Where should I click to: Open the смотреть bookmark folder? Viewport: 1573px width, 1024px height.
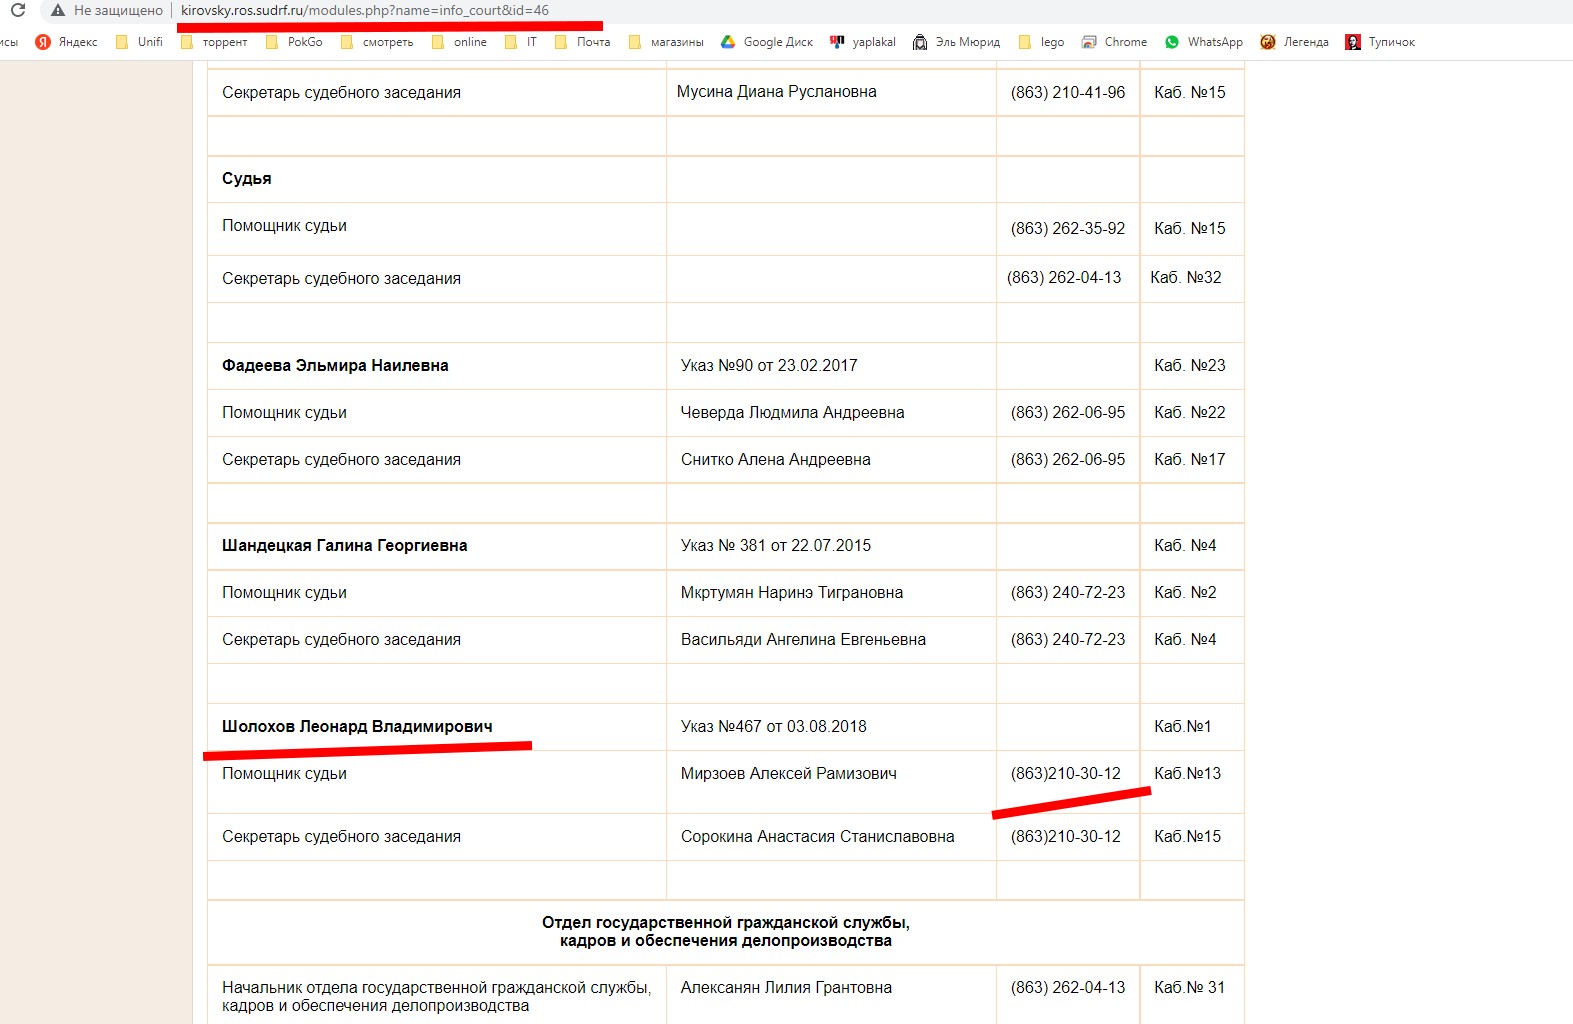pyautogui.click(x=377, y=42)
